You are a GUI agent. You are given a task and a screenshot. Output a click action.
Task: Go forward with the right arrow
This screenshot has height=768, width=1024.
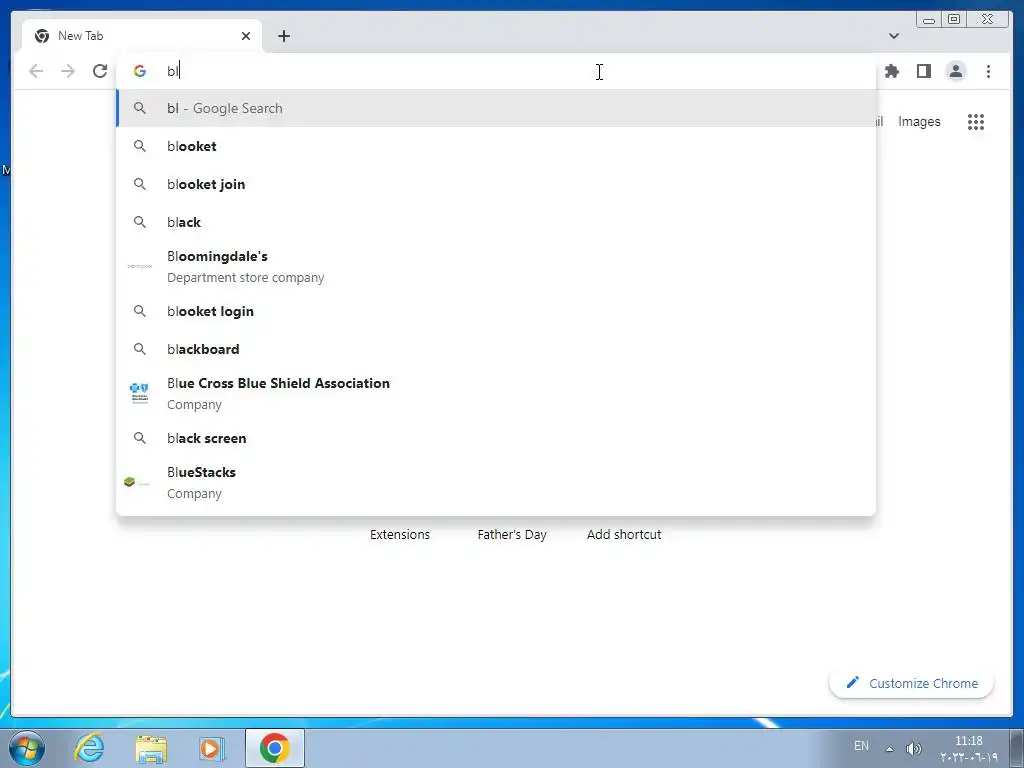tap(68, 71)
